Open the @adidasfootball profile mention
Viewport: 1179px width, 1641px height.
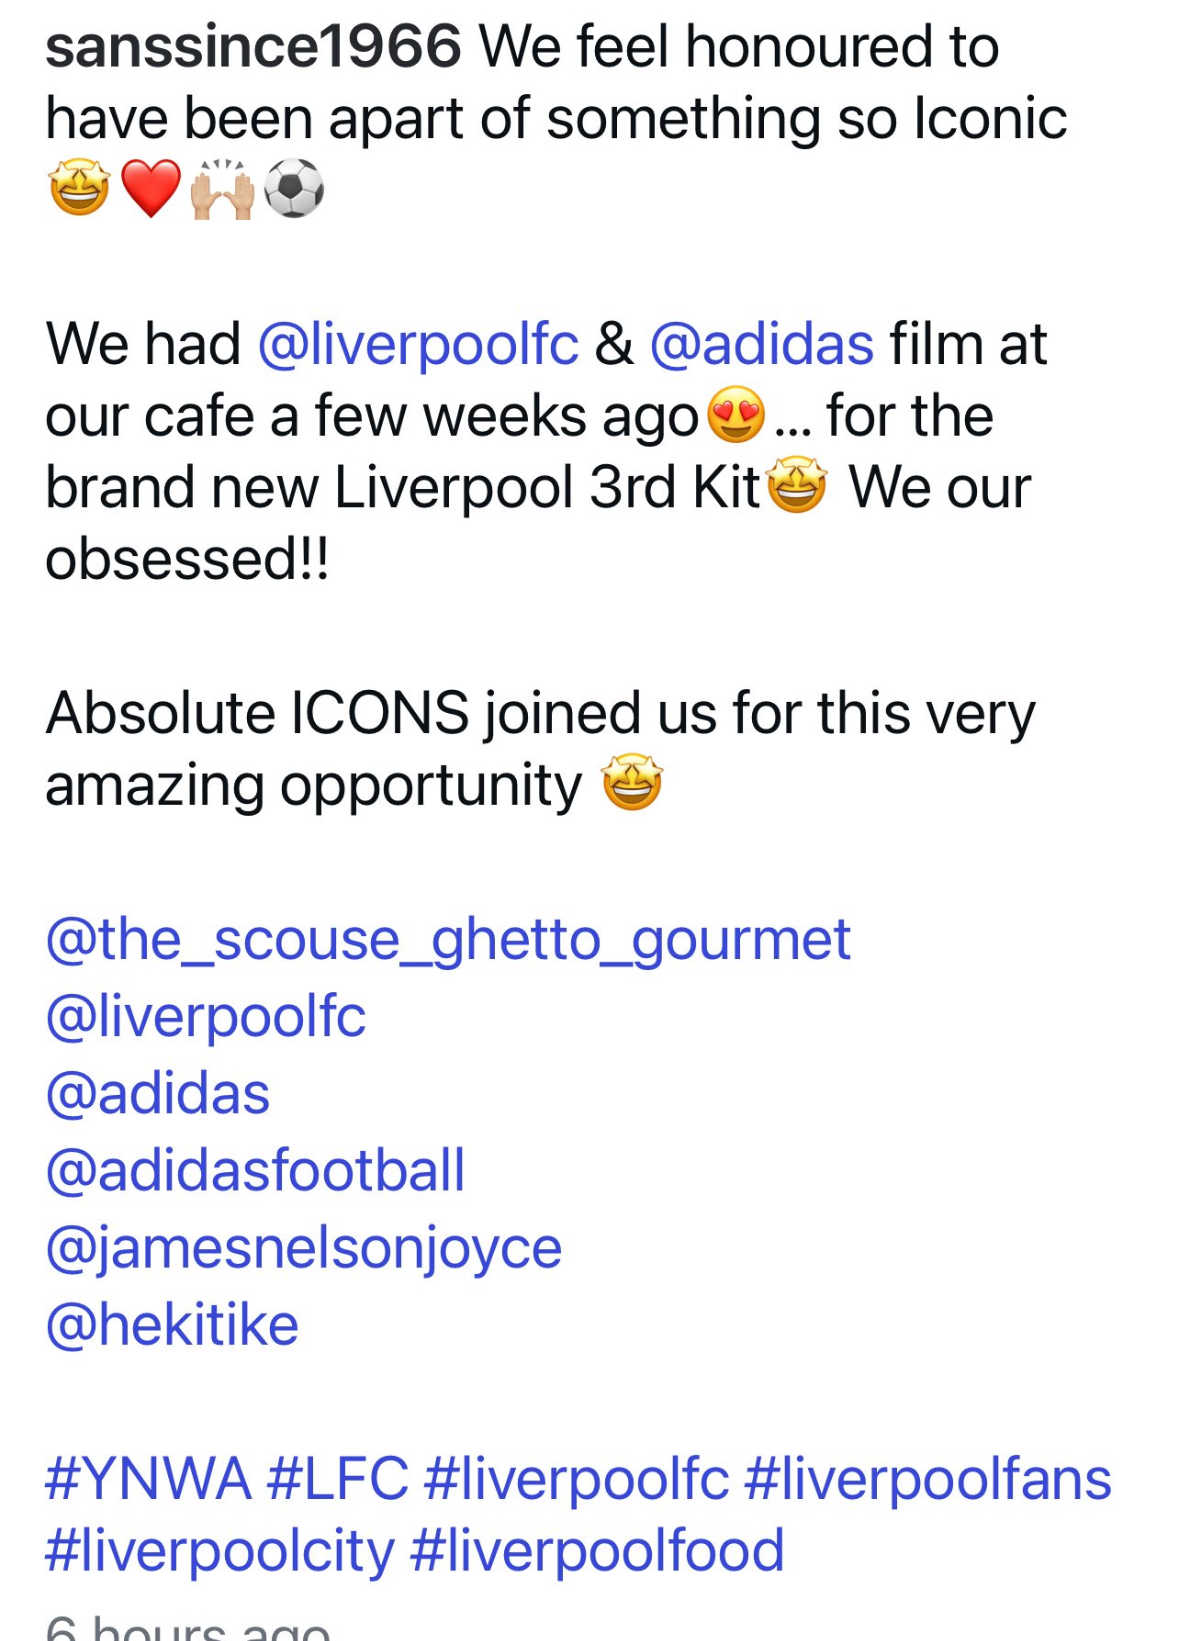coord(256,1171)
